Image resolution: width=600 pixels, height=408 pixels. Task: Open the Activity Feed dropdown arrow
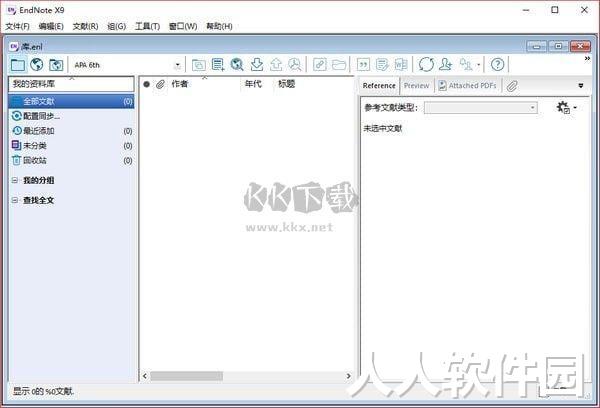(478, 65)
